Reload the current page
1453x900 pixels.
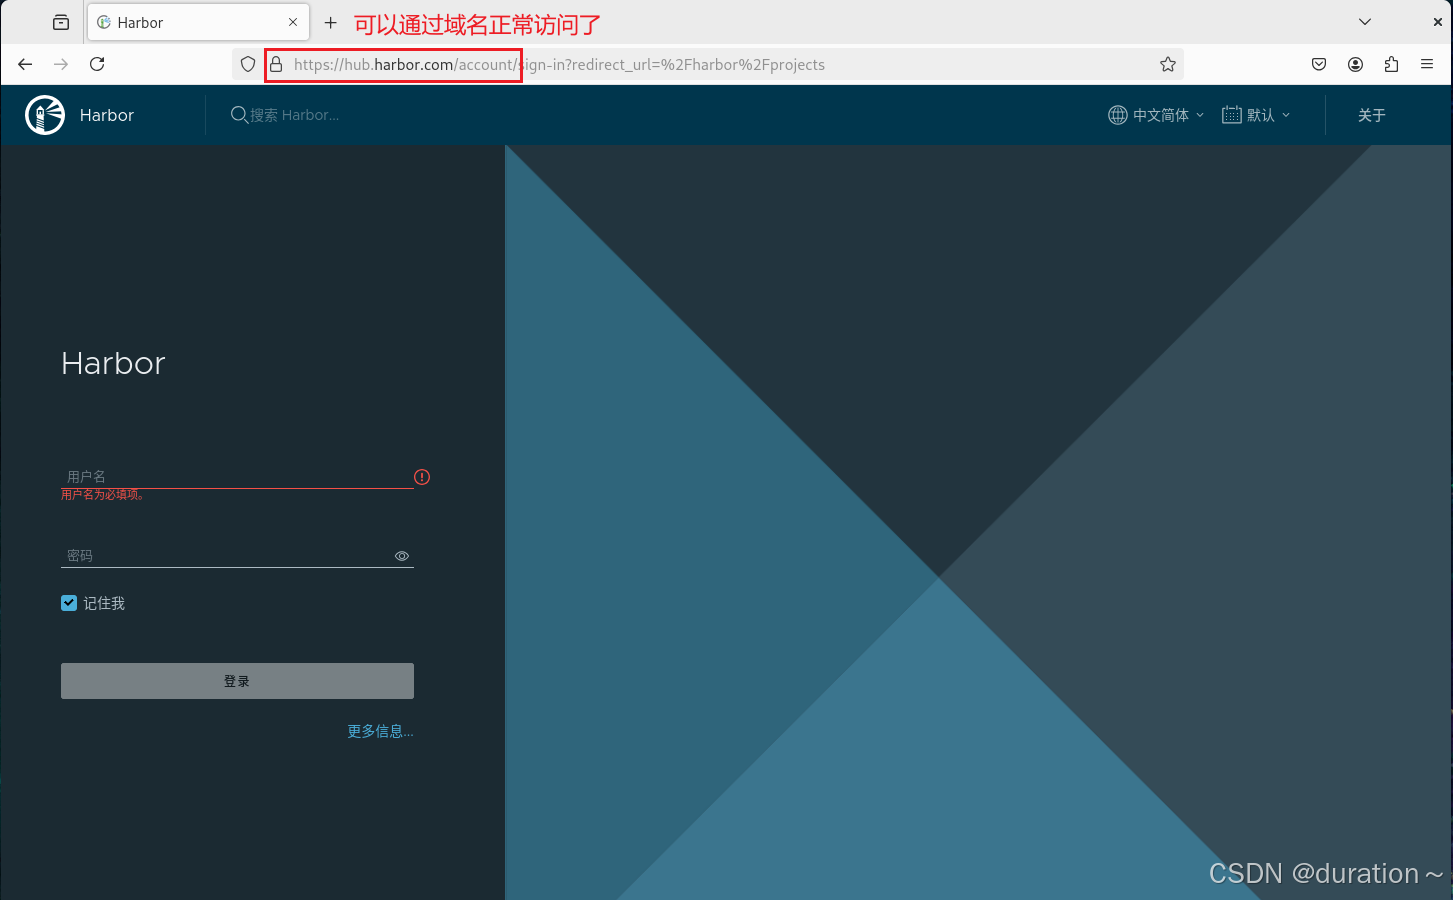(x=97, y=64)
